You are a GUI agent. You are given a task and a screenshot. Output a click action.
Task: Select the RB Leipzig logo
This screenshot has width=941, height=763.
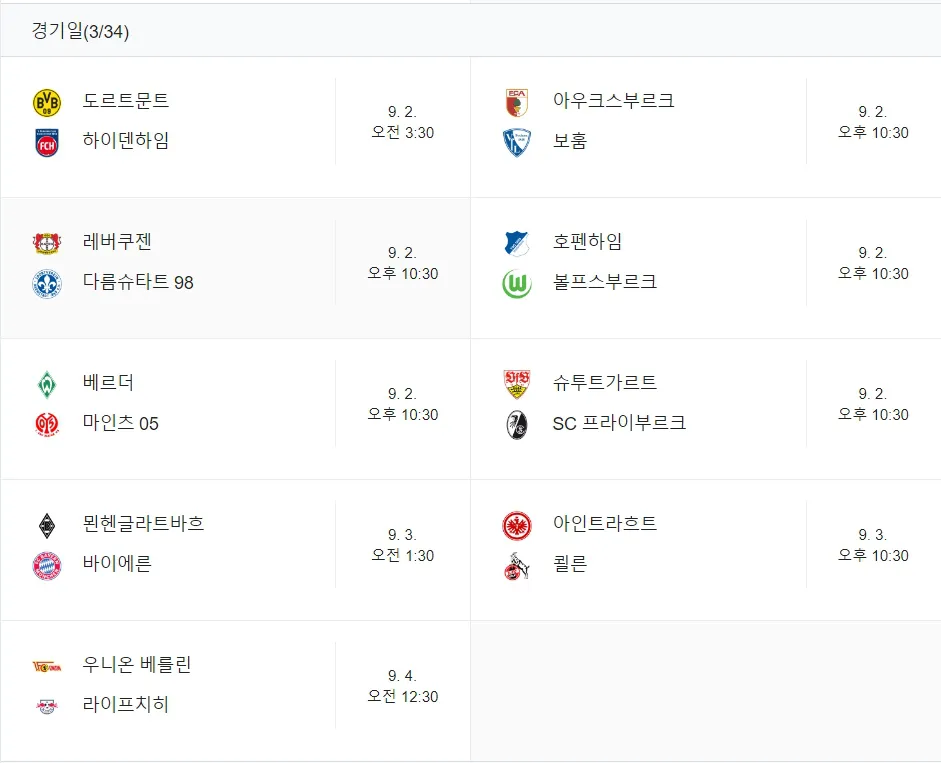tap(47, 707)
